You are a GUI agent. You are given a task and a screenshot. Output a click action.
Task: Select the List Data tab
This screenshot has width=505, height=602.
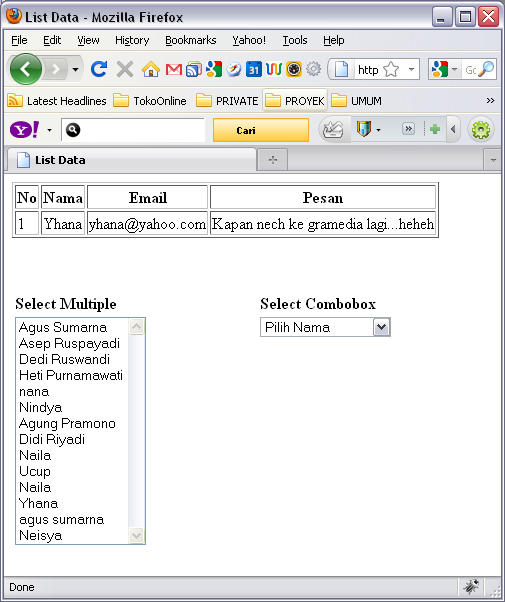[x=131, y=160]
